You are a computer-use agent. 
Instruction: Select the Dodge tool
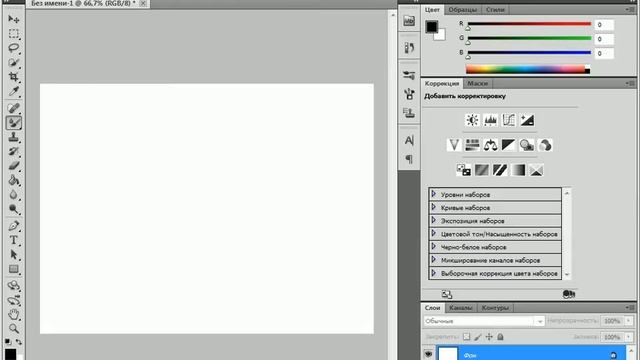tap(13, 209)
